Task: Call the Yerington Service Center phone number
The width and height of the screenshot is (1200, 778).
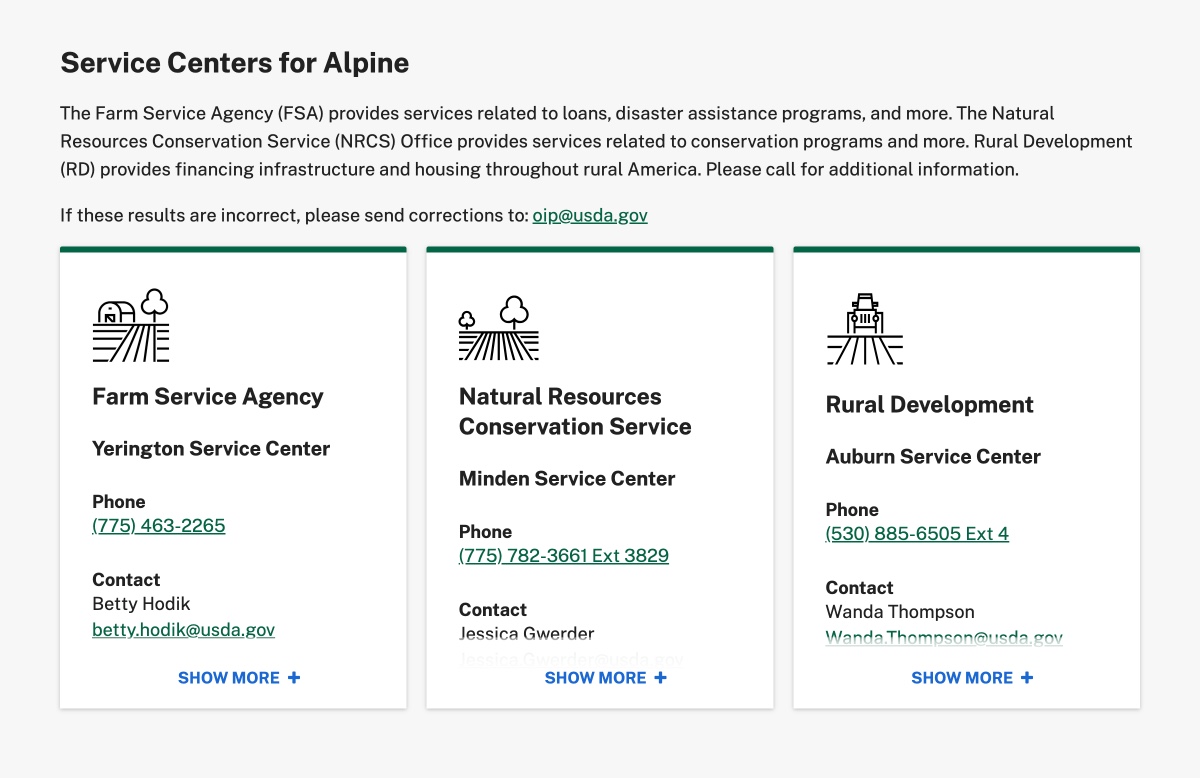Action: tap(158, 525)
